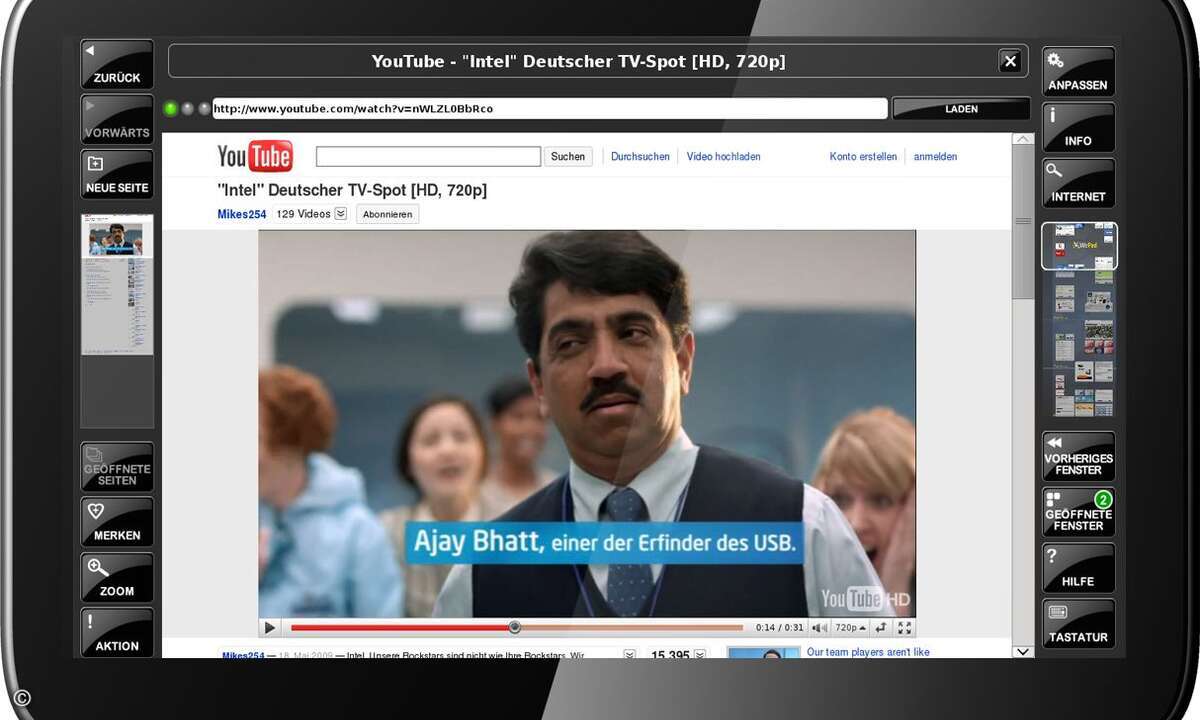Click the video title "Intel" Deutscher TV-Spot heading
Viewport: 1200px width, 720px height.
coord(352,190)
